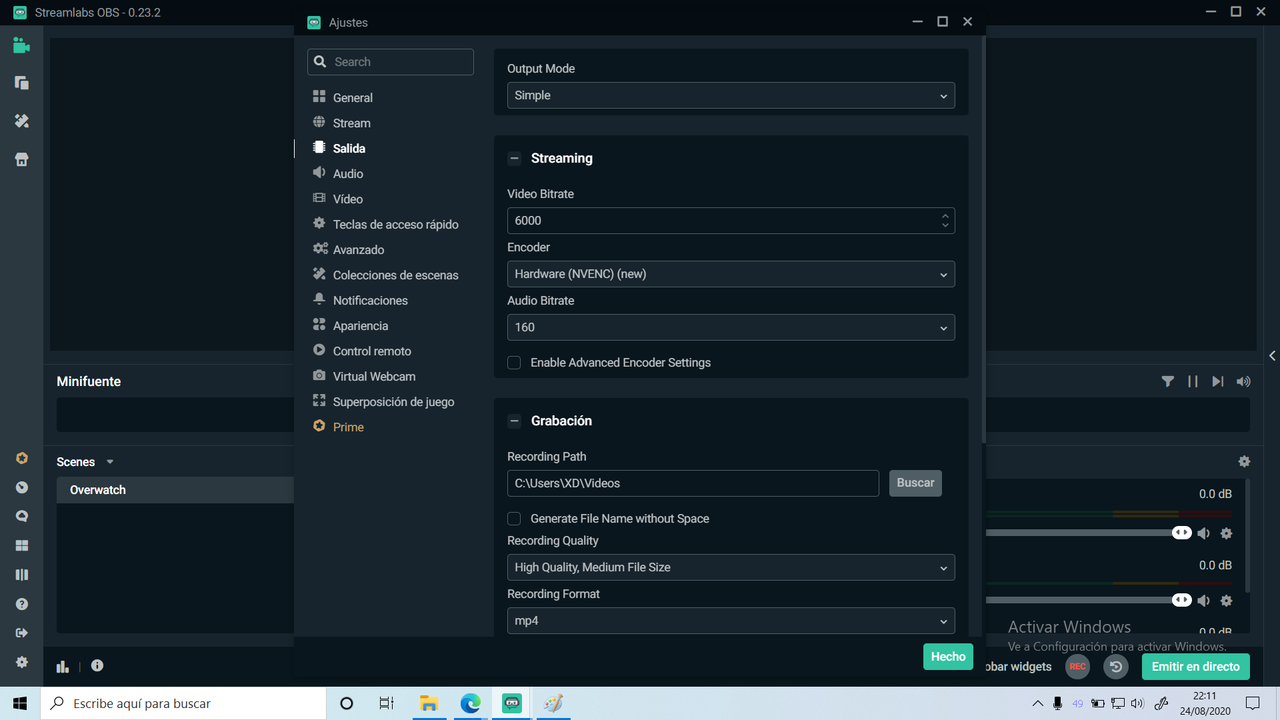
Task: Open File Explorer from taskbar
Action: tap(429, 703)
